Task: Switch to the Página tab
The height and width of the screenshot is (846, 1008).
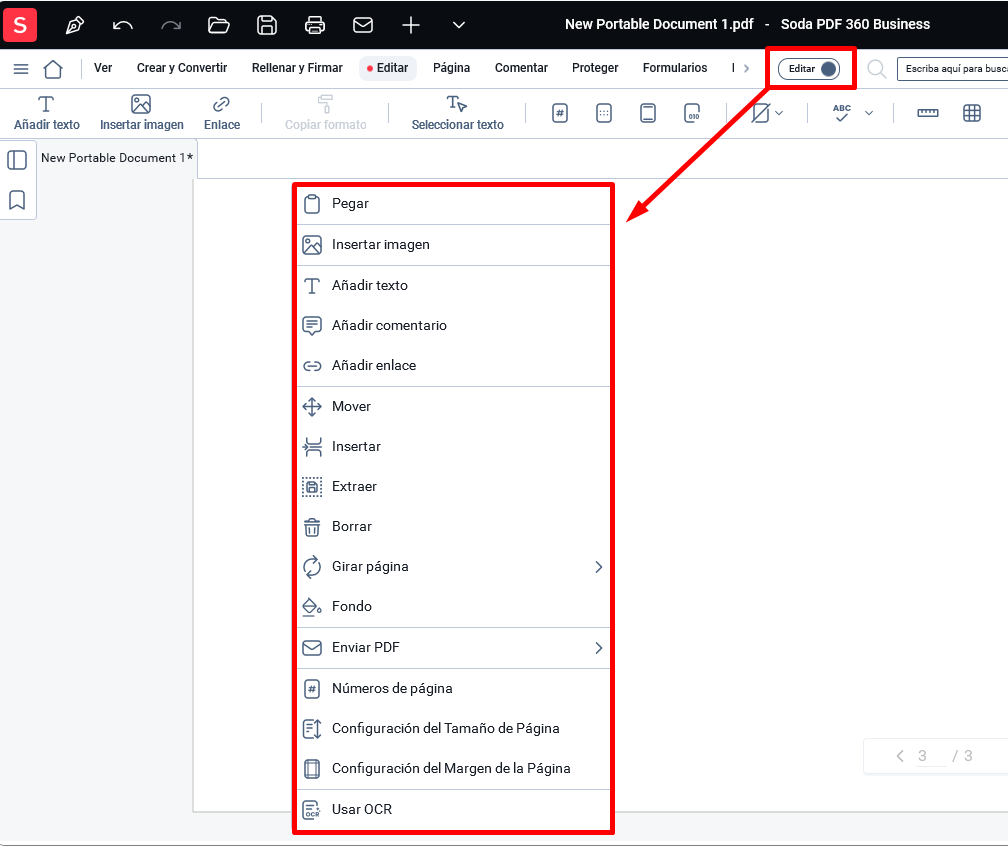Action: point(451,68)
